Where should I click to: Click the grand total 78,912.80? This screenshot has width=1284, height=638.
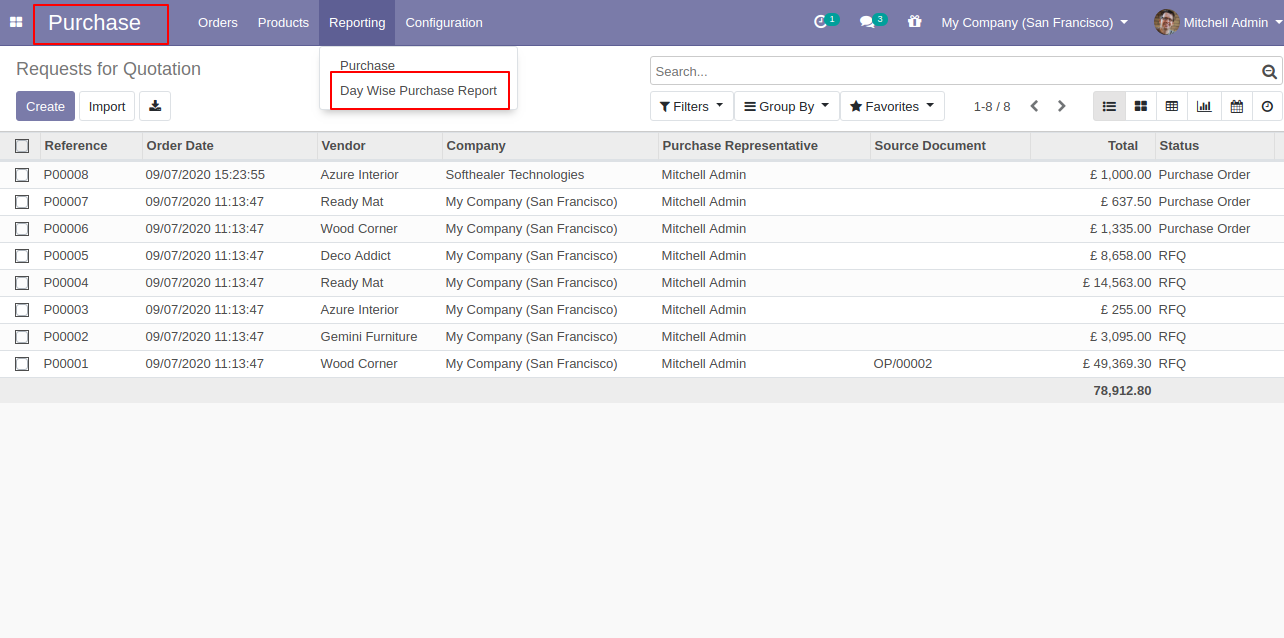1122,391
